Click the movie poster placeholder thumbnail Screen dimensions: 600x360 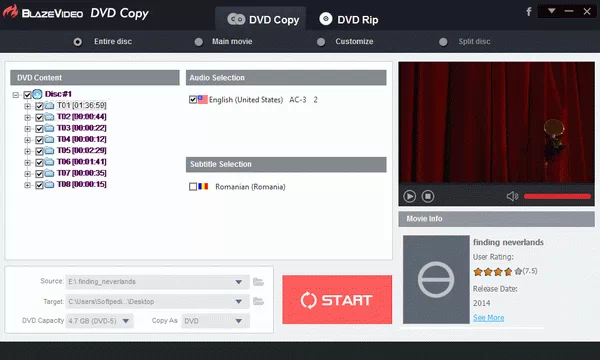coord(436,279)
